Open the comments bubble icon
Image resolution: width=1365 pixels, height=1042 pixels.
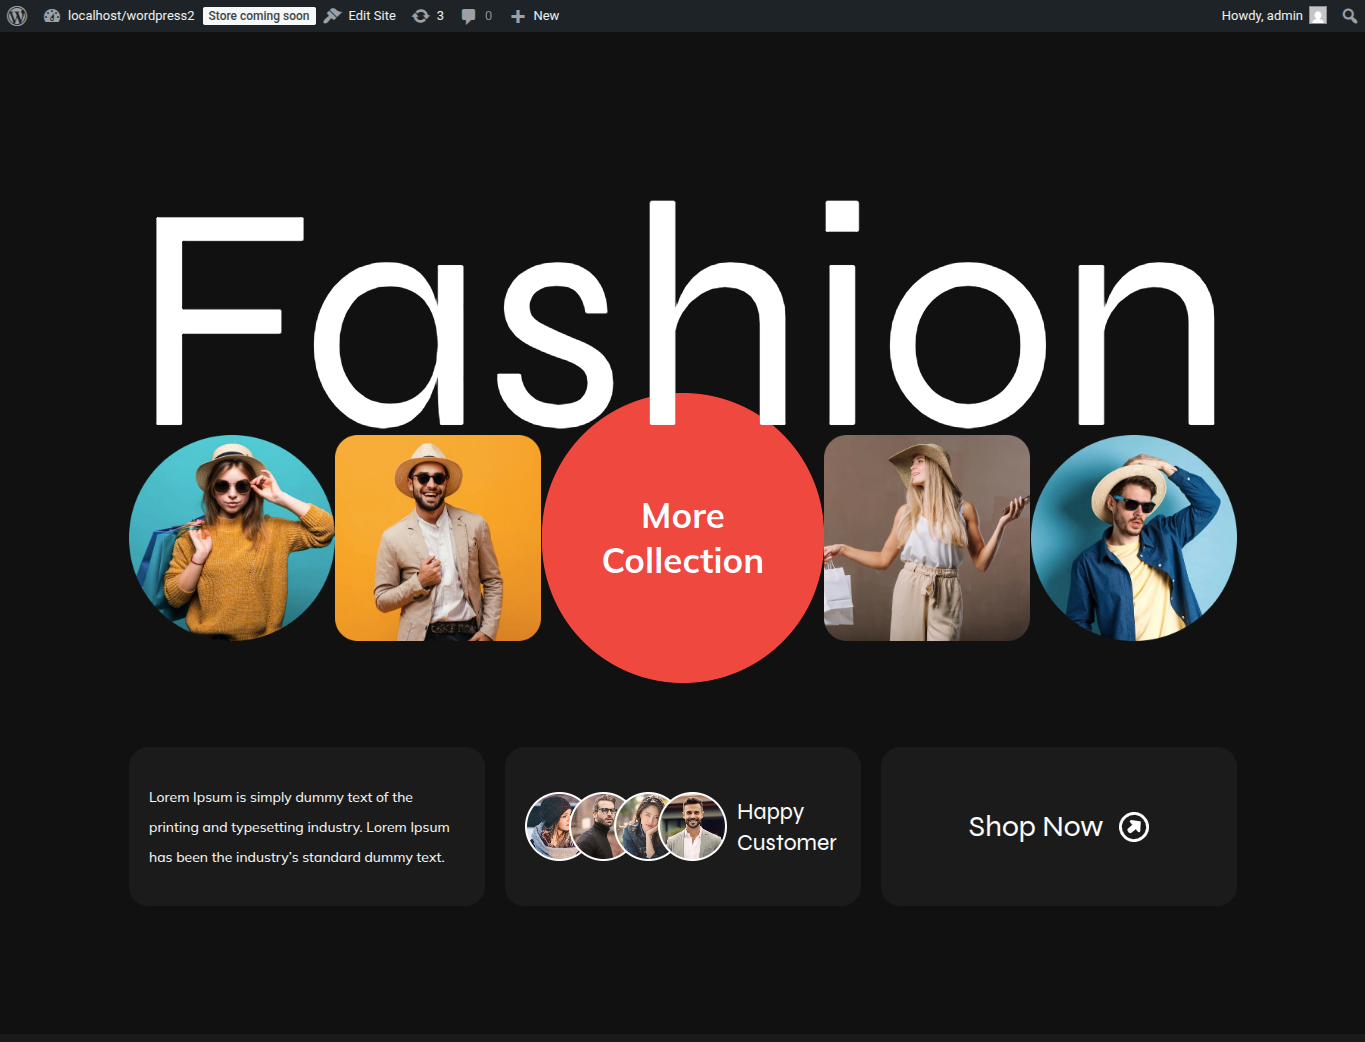[476, 16]
